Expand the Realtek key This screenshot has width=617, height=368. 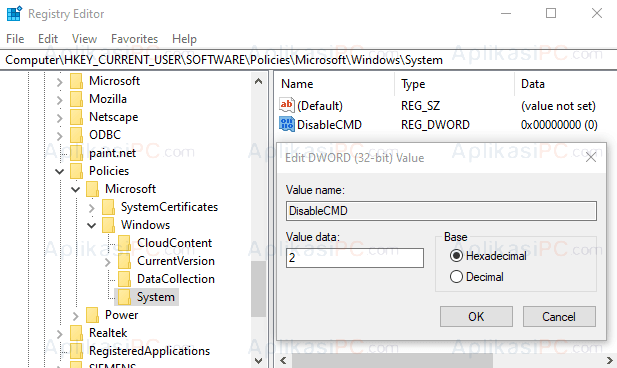59,334
